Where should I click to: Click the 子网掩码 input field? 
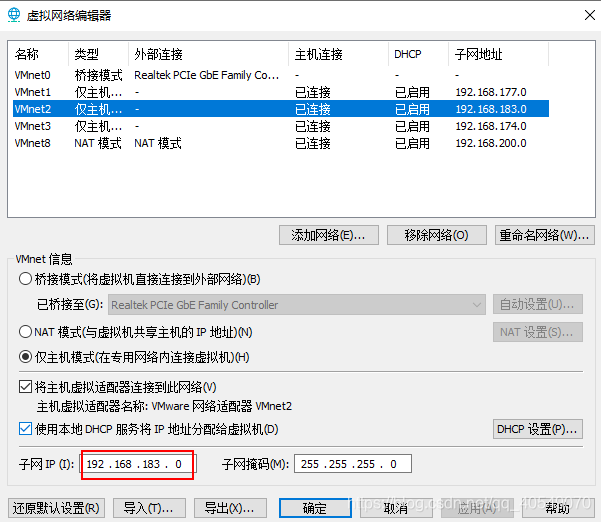coord(353,464)
